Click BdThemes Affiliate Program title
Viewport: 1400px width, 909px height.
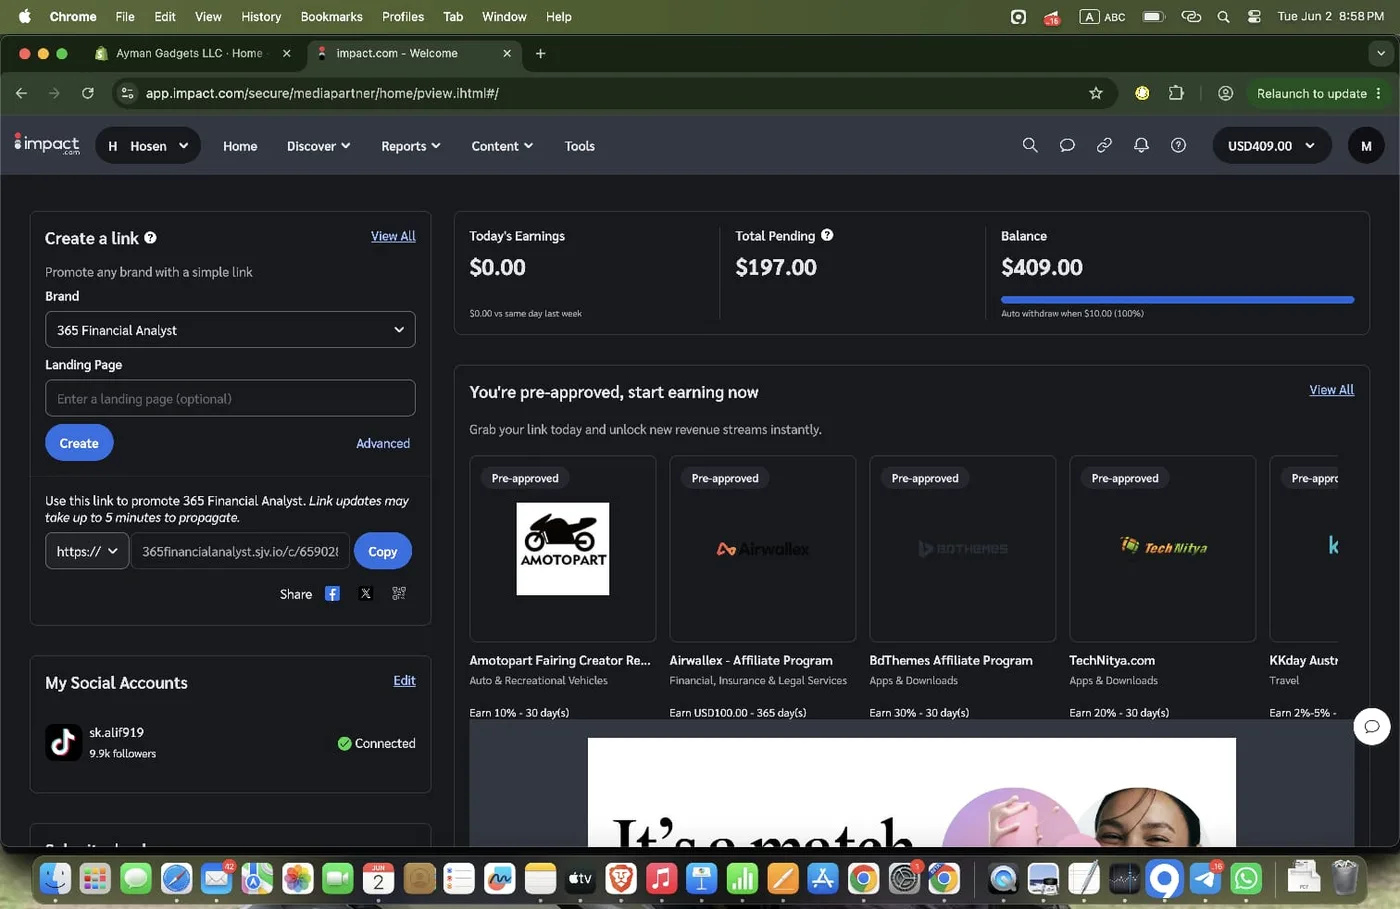[951, 660]
